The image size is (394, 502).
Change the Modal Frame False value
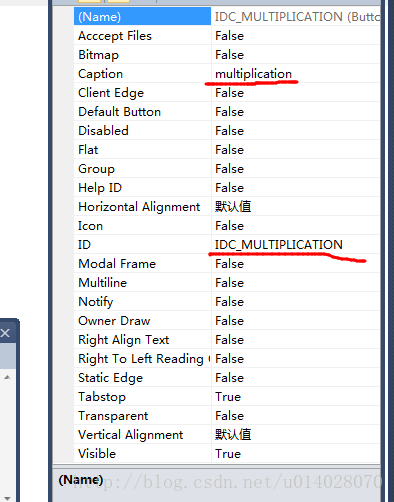296,264
